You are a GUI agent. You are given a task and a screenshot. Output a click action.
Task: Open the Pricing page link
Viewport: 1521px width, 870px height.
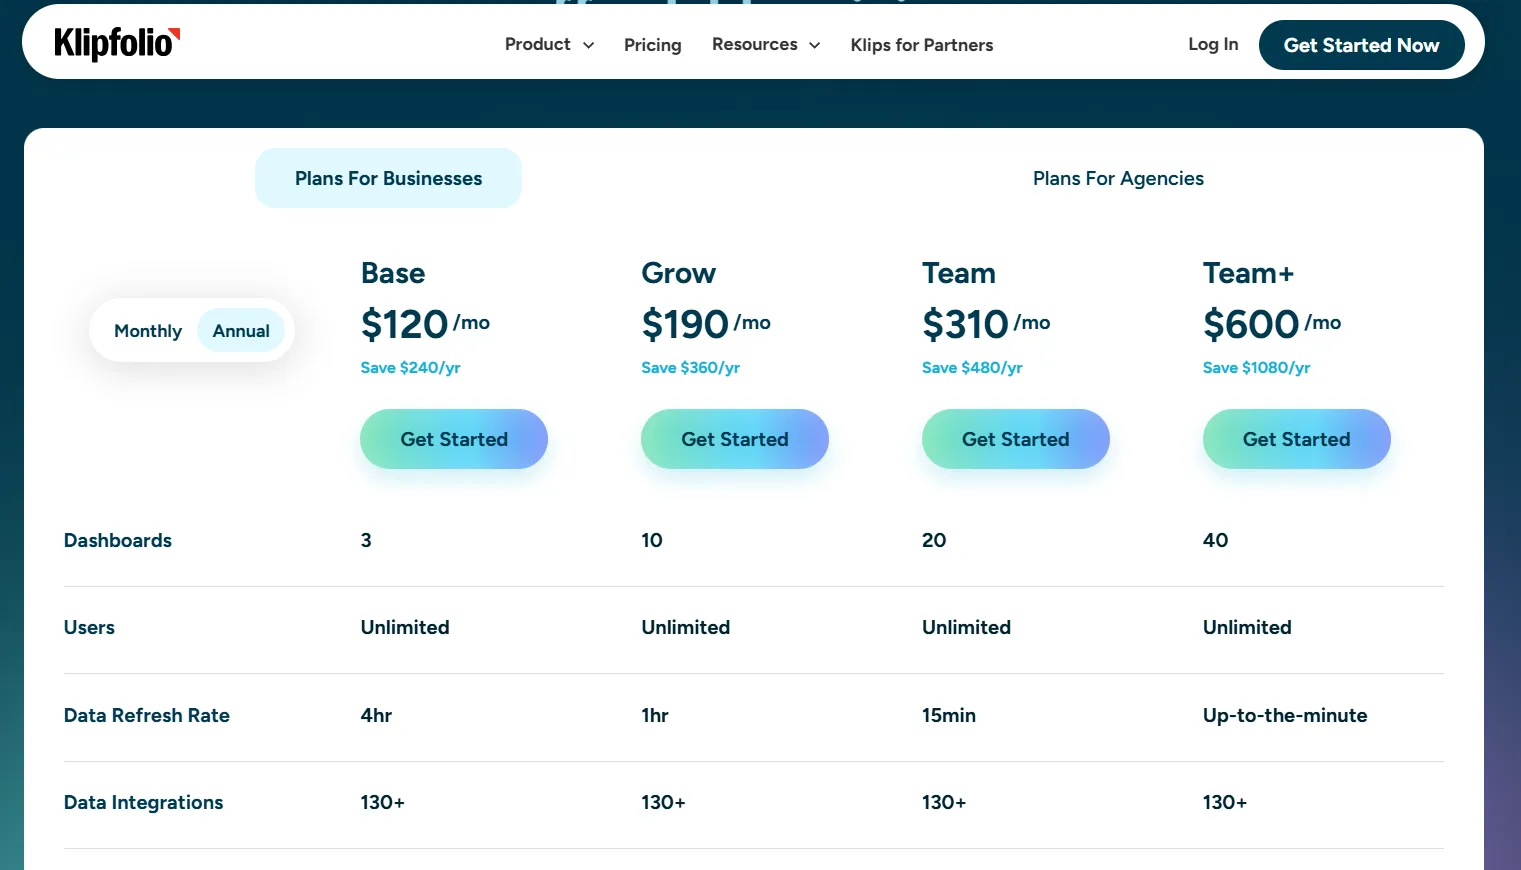point(652,45)
